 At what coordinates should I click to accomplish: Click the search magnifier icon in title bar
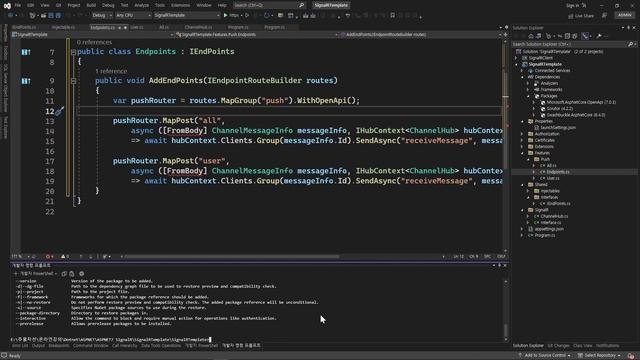click(x=301, y=5)
